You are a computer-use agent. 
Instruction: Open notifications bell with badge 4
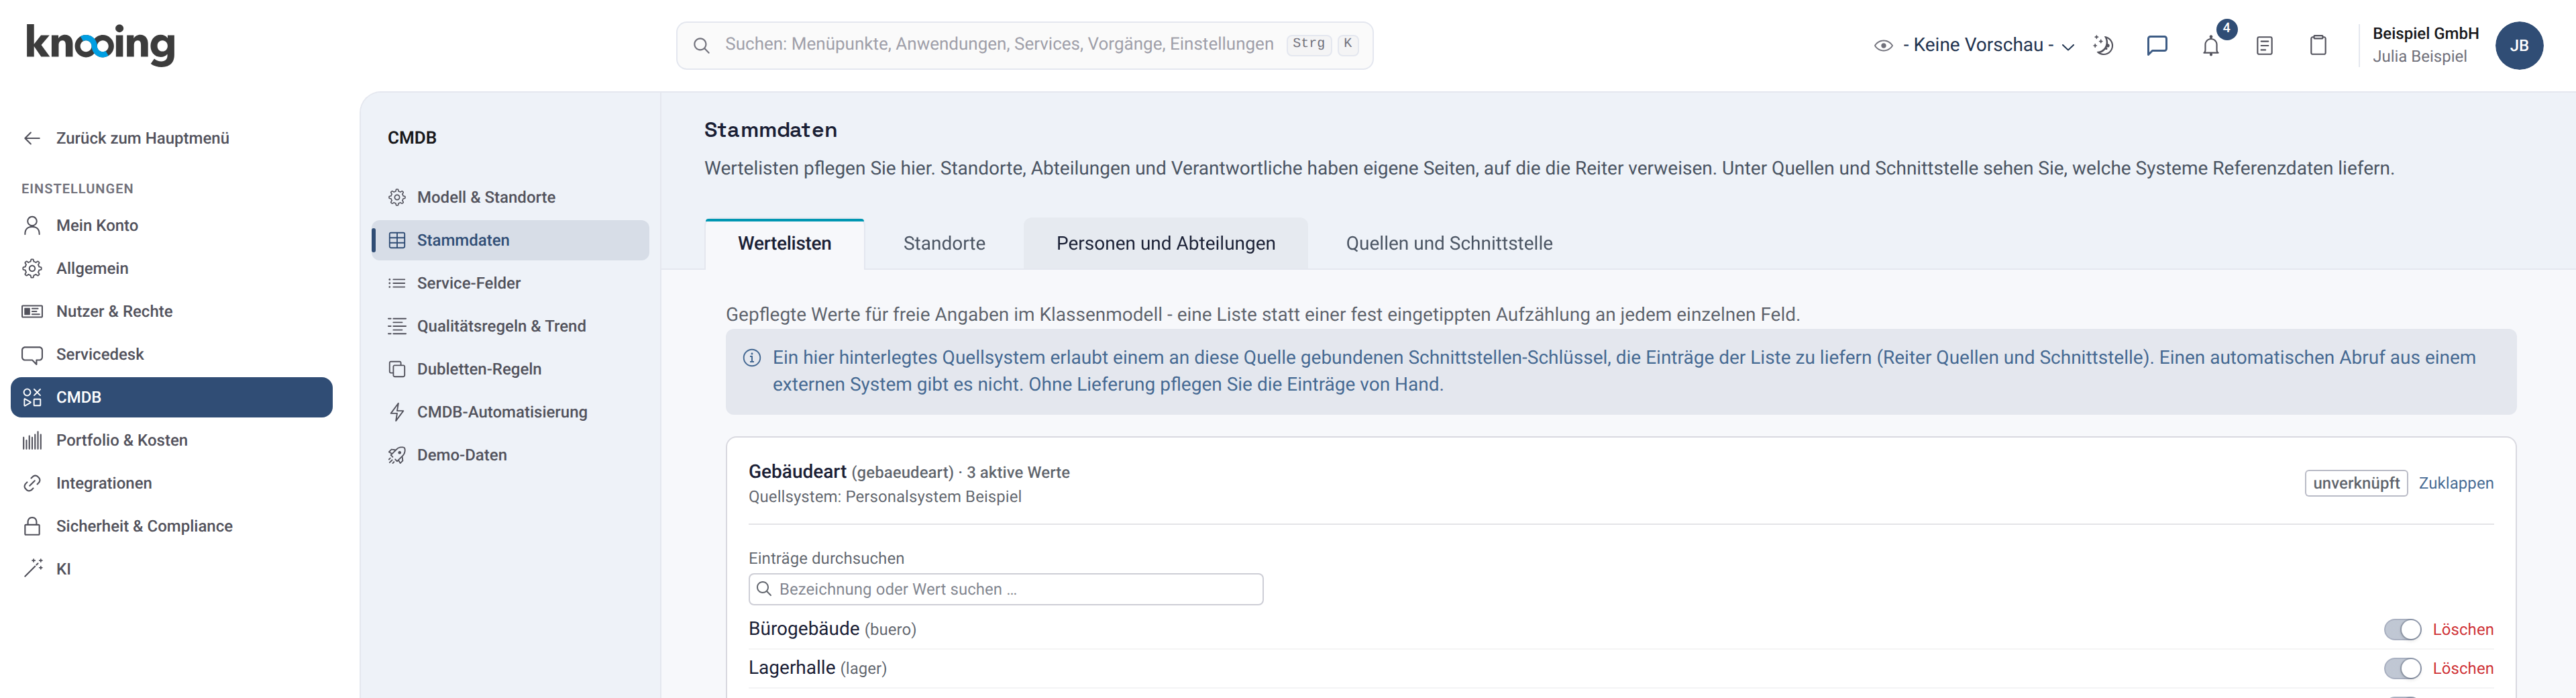(x=2211, y=45)
